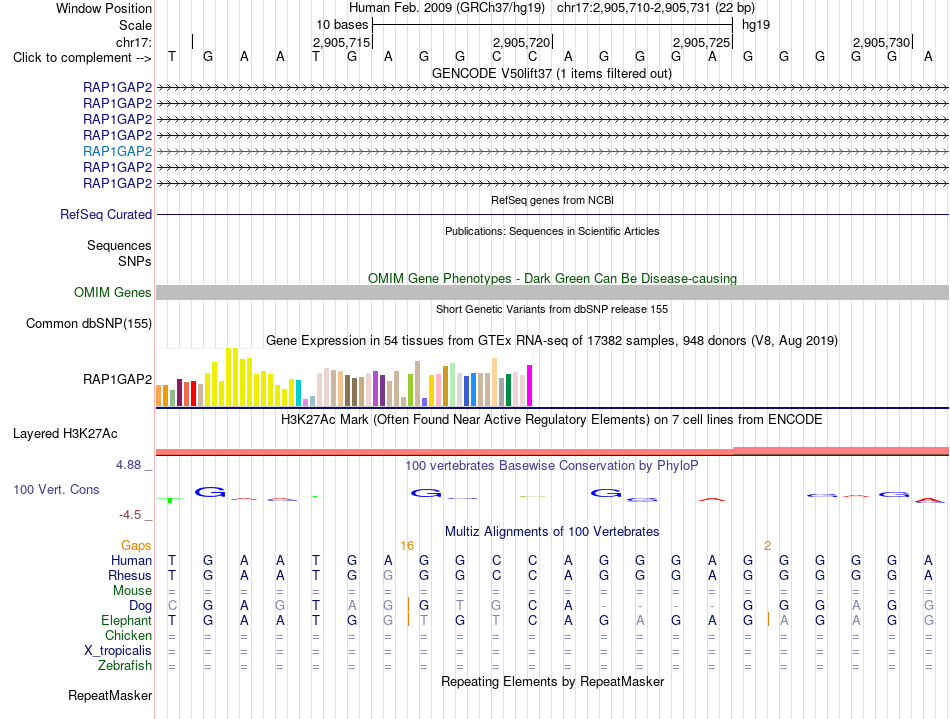Screen dimensions: 950x719
Task: Click the magenta bar in GTEx expression chart
Action: 530,385
